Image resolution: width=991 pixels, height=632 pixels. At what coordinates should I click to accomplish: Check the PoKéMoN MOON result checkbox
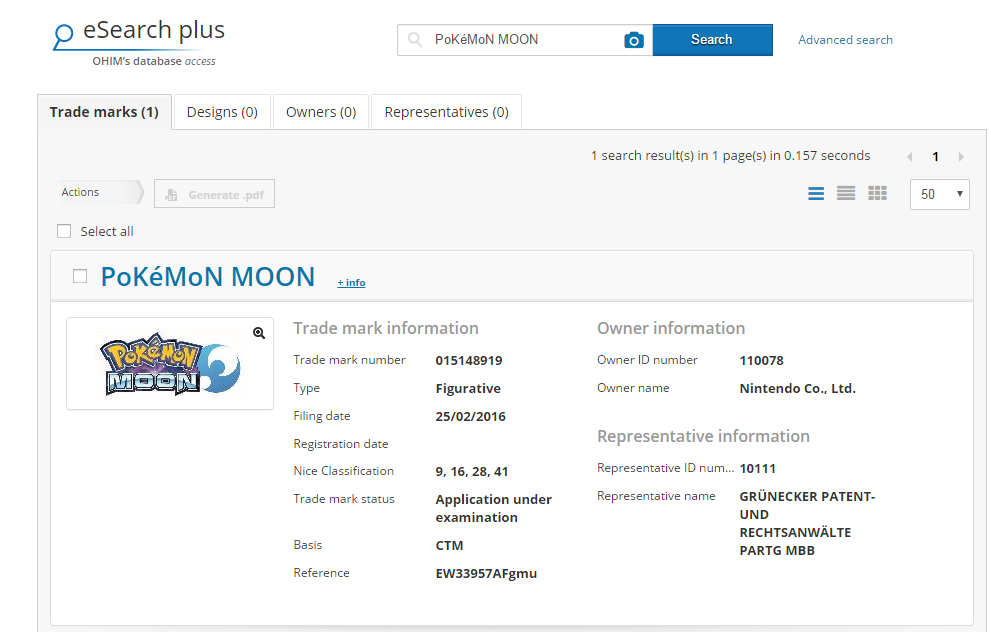coord(80,277)
